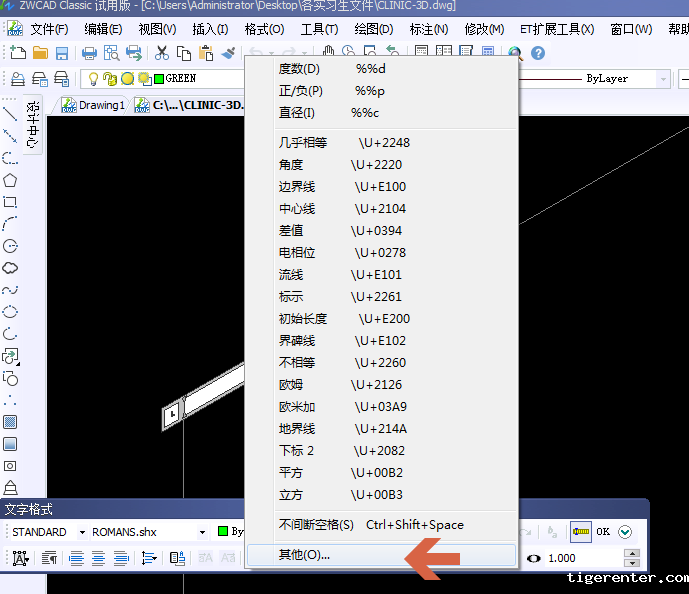Open the GREEN layer dropdown
Image resolution: width=689 pixels, height=594 pixels.
162,79
